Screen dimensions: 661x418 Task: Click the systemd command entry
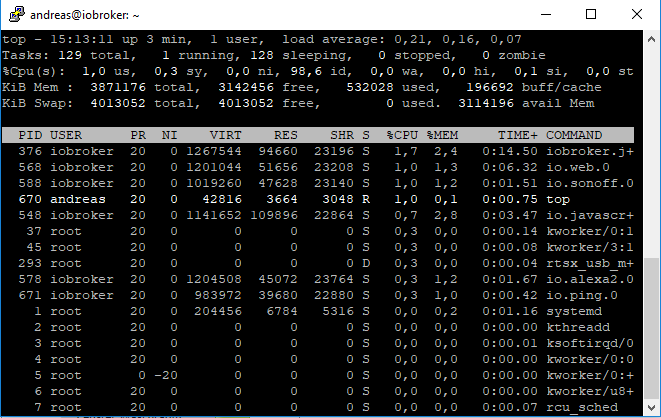coord(574,311)
